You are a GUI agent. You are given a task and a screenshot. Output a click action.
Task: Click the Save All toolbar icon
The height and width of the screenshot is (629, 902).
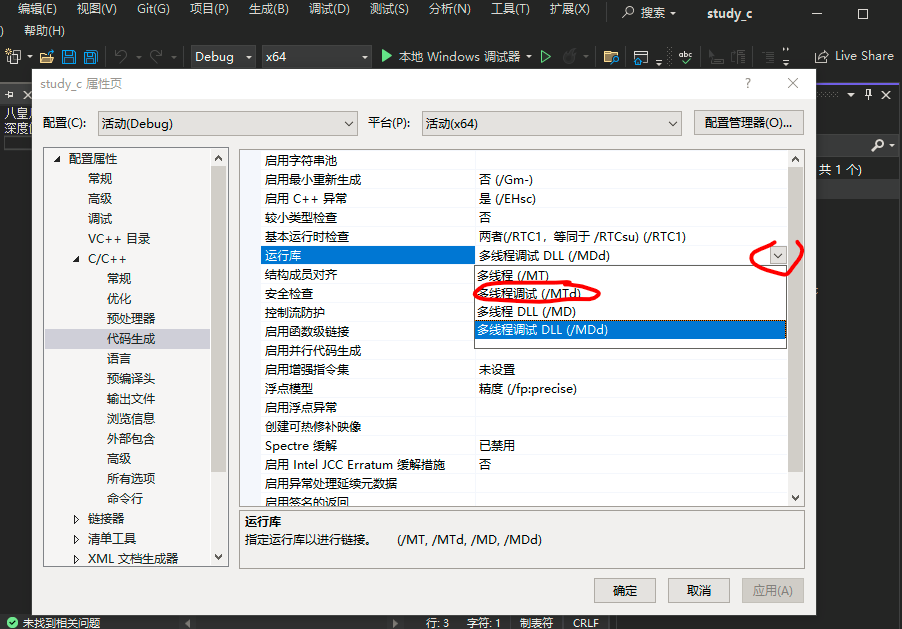tap(90, 57)
